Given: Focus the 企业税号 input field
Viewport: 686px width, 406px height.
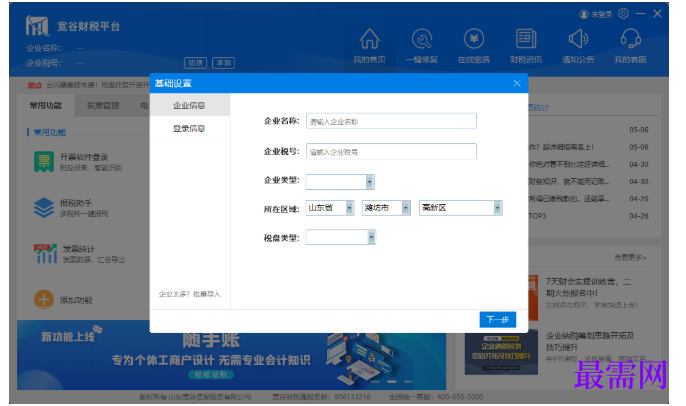Looking at the screenshot, I should [392, 152].
